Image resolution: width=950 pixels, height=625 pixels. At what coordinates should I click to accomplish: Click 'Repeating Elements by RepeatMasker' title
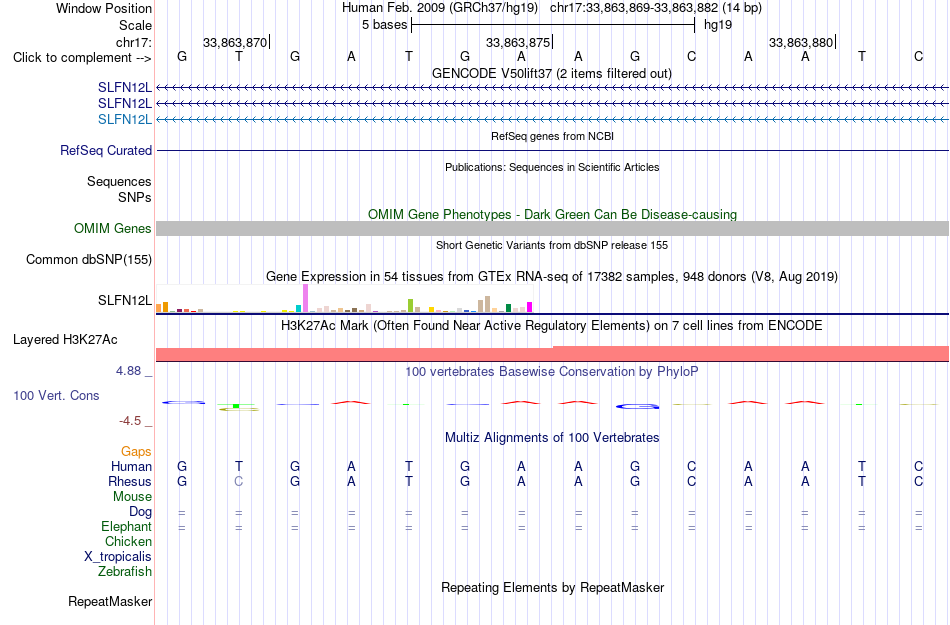(553, 587)
